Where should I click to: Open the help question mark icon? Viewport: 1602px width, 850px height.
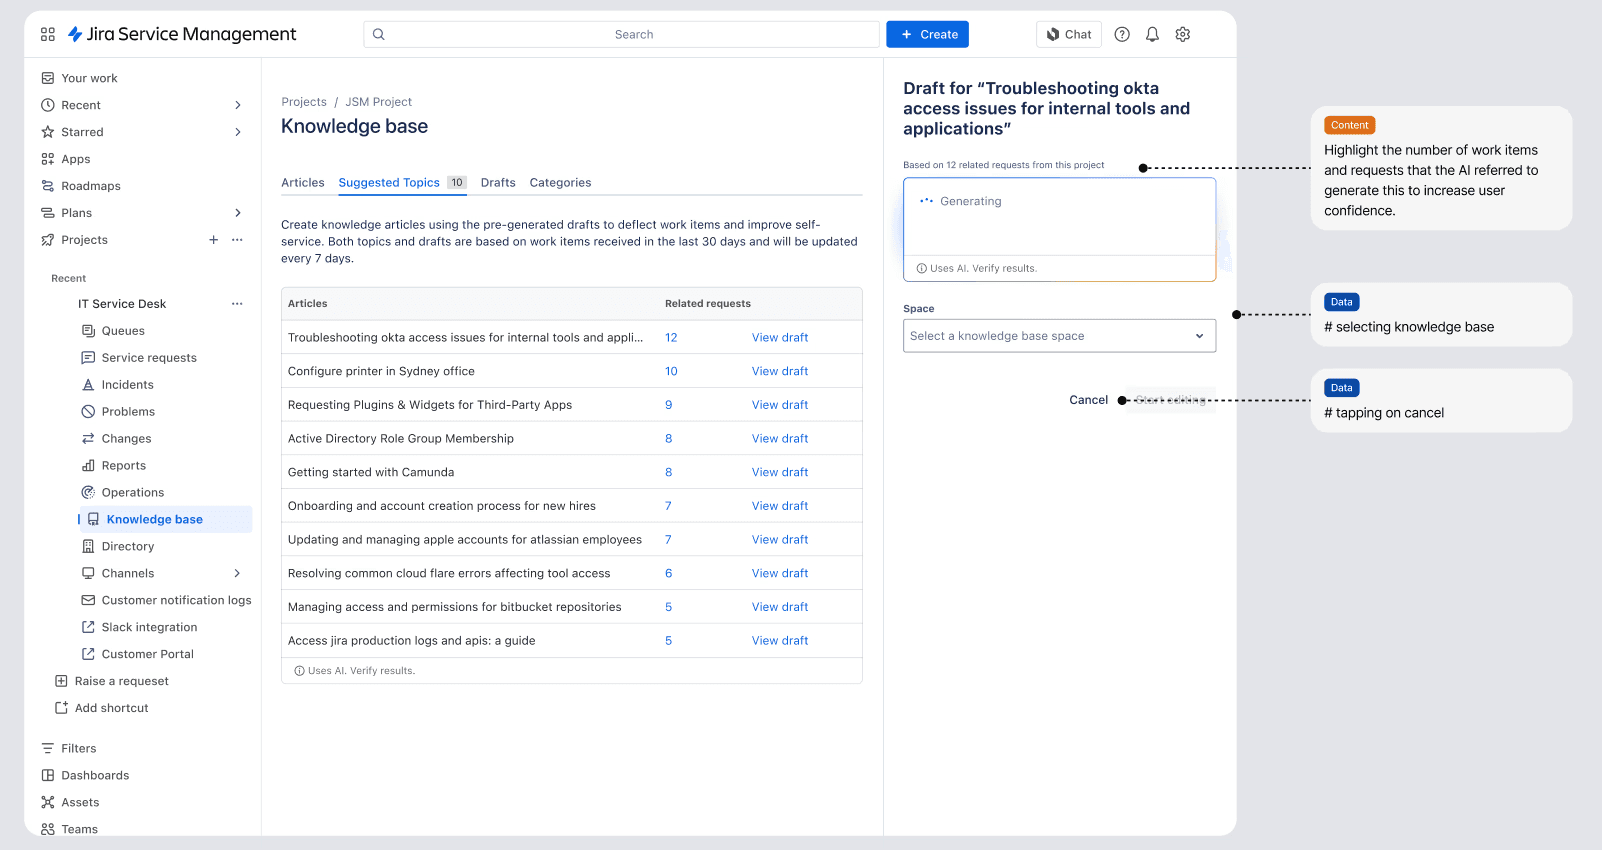click(1122, 34)
